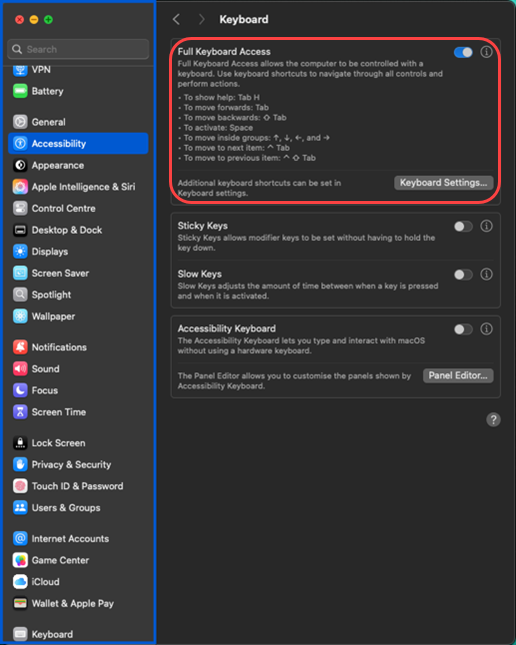Screen dimensions: 516x645
Task: Select the Accessibility icon in sidebar
Action: tap(20, 144)
